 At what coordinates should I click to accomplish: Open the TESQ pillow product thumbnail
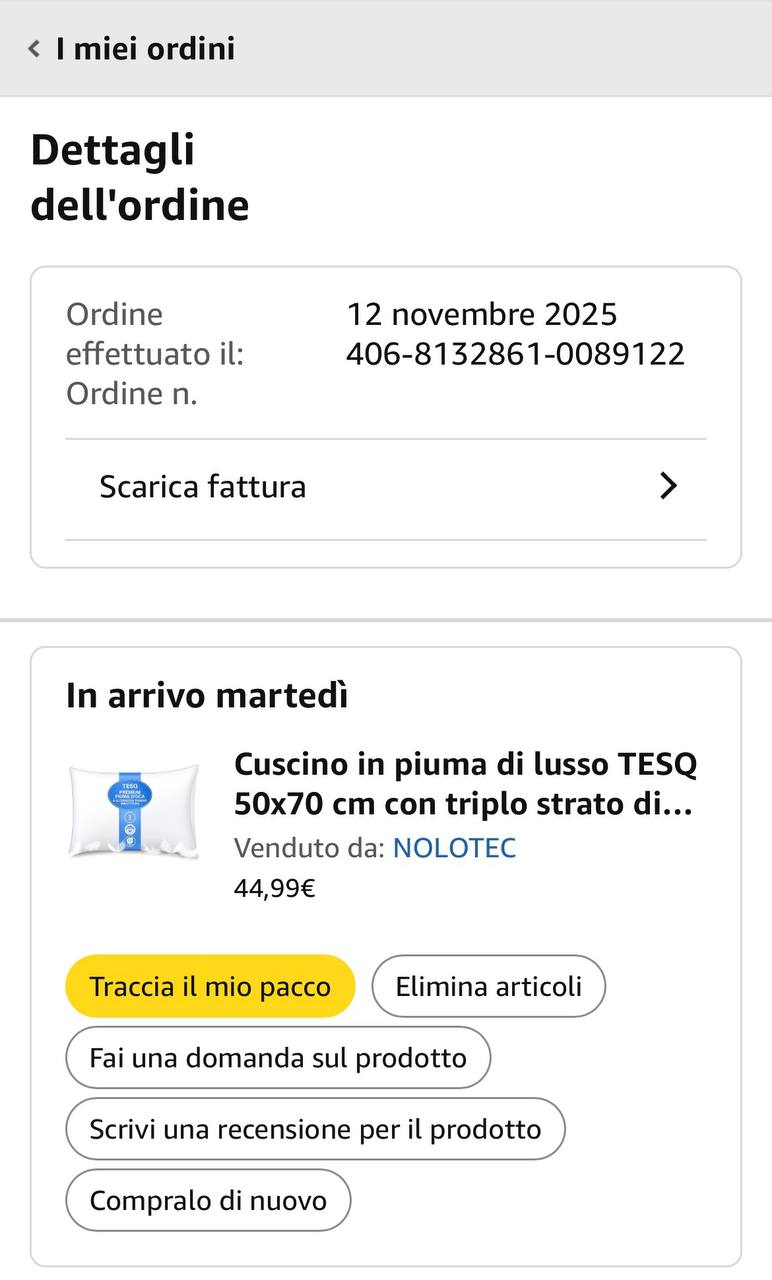tap(134, 812)
